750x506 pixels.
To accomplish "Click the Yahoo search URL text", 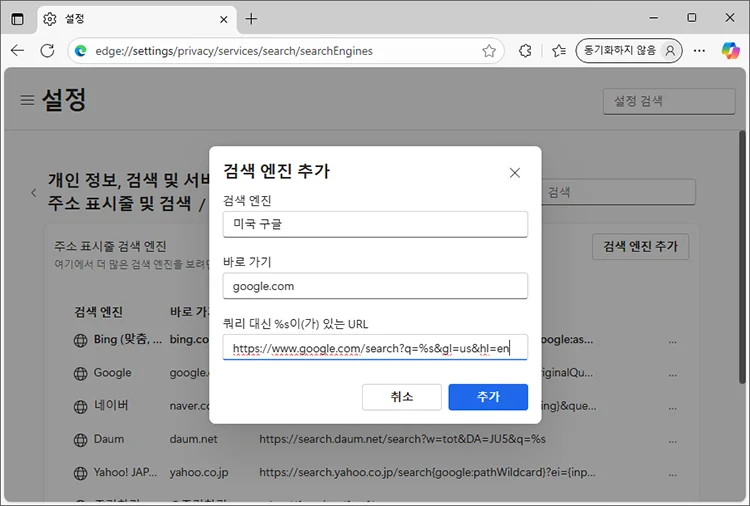I will (x=427, y=473).
